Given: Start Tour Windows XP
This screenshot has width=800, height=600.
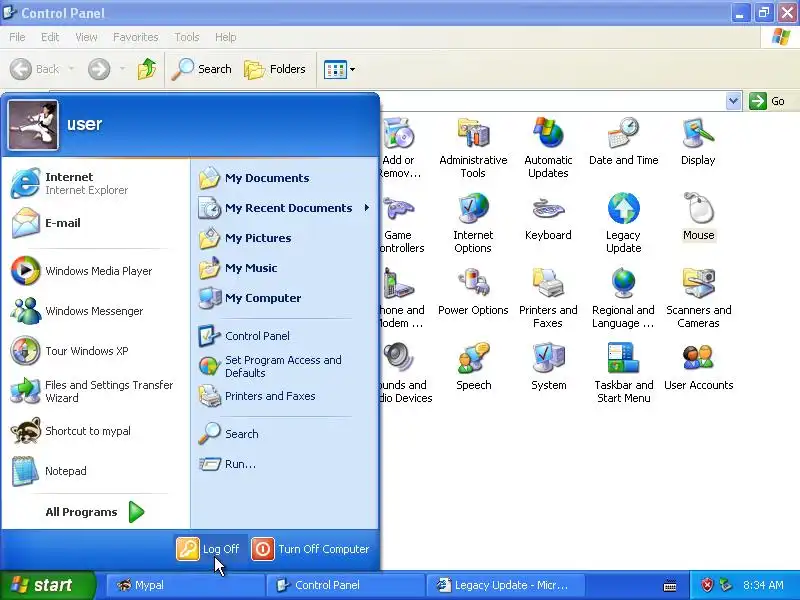Looking at the screenshot, I should click(95, 351).
